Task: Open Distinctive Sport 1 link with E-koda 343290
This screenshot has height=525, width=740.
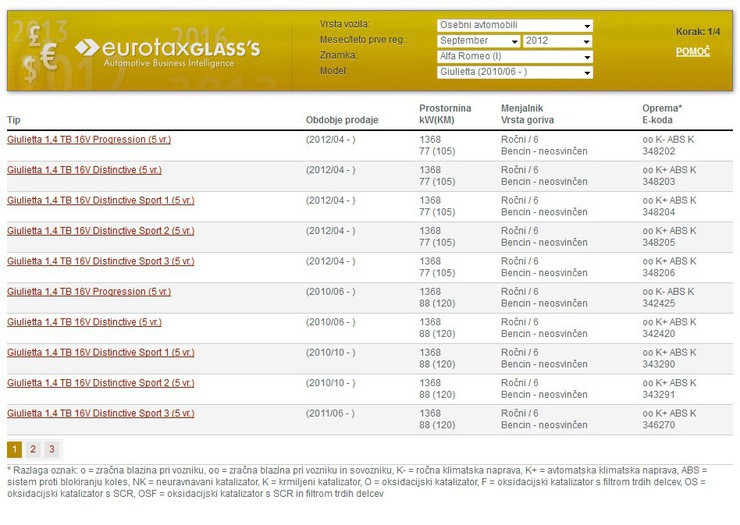Action: (101, 353)
